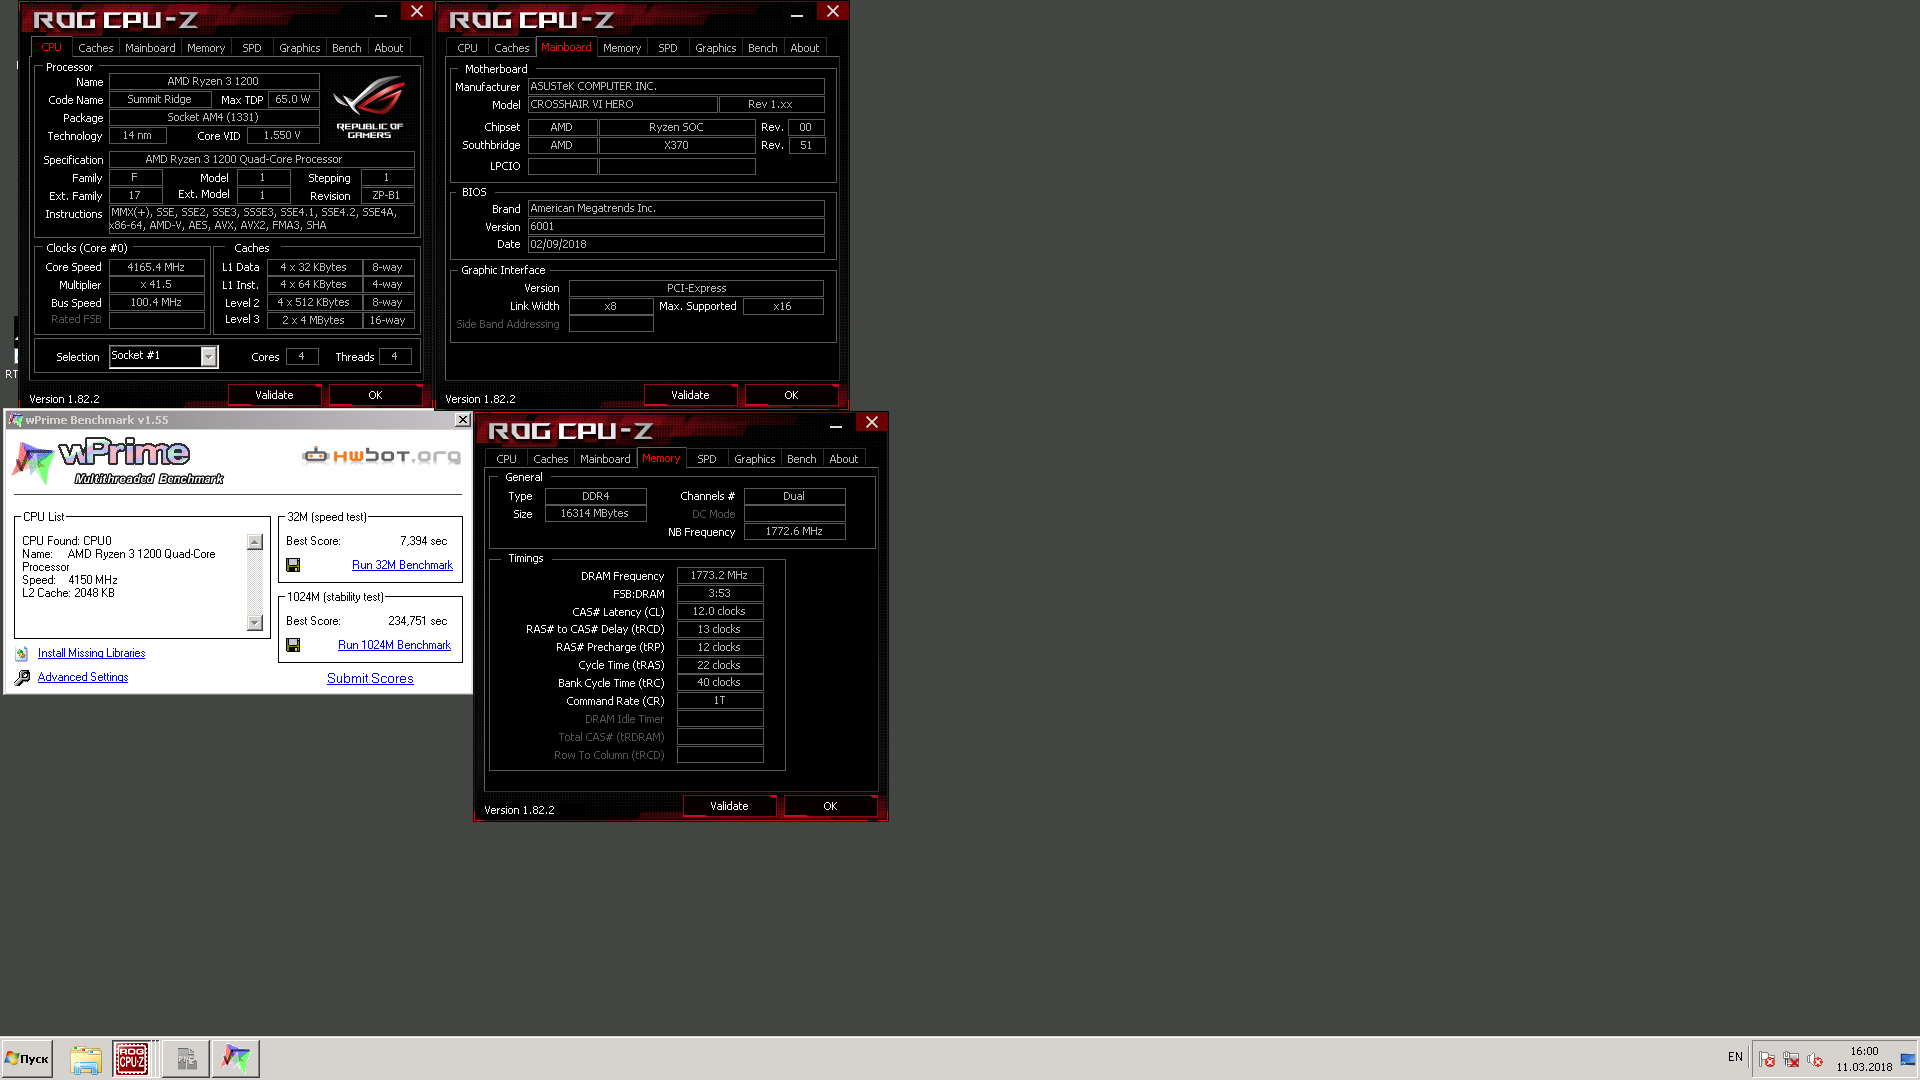Open the Advanced Settings link
Viewport: 1920px width, 1080px height.
pyautogui.click(x=83, y=677)
